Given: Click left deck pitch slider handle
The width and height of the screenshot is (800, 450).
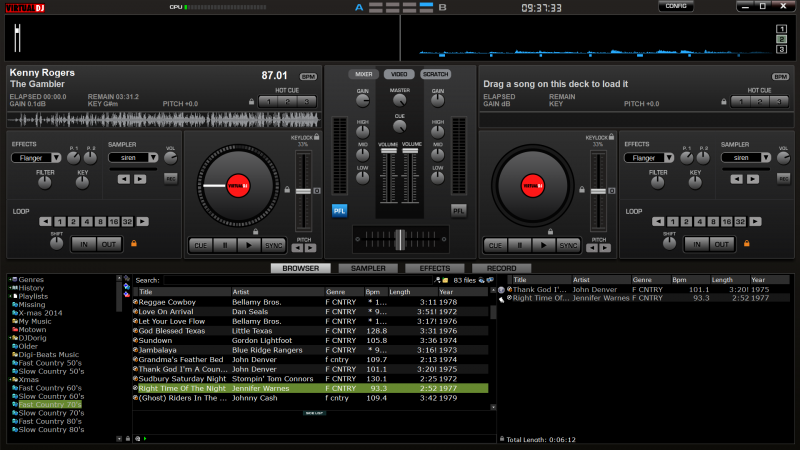Looking at the screenshot, I should click(x=303, y=191).
